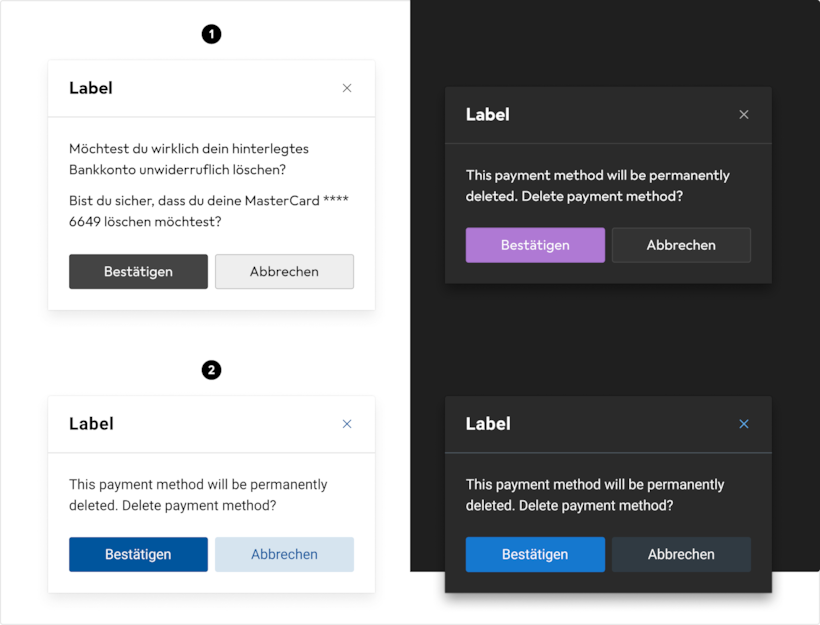The width and height of the screenshot is (820, 625).
Task: Click blue X in light blue-themed dialog
Action: 347,424
